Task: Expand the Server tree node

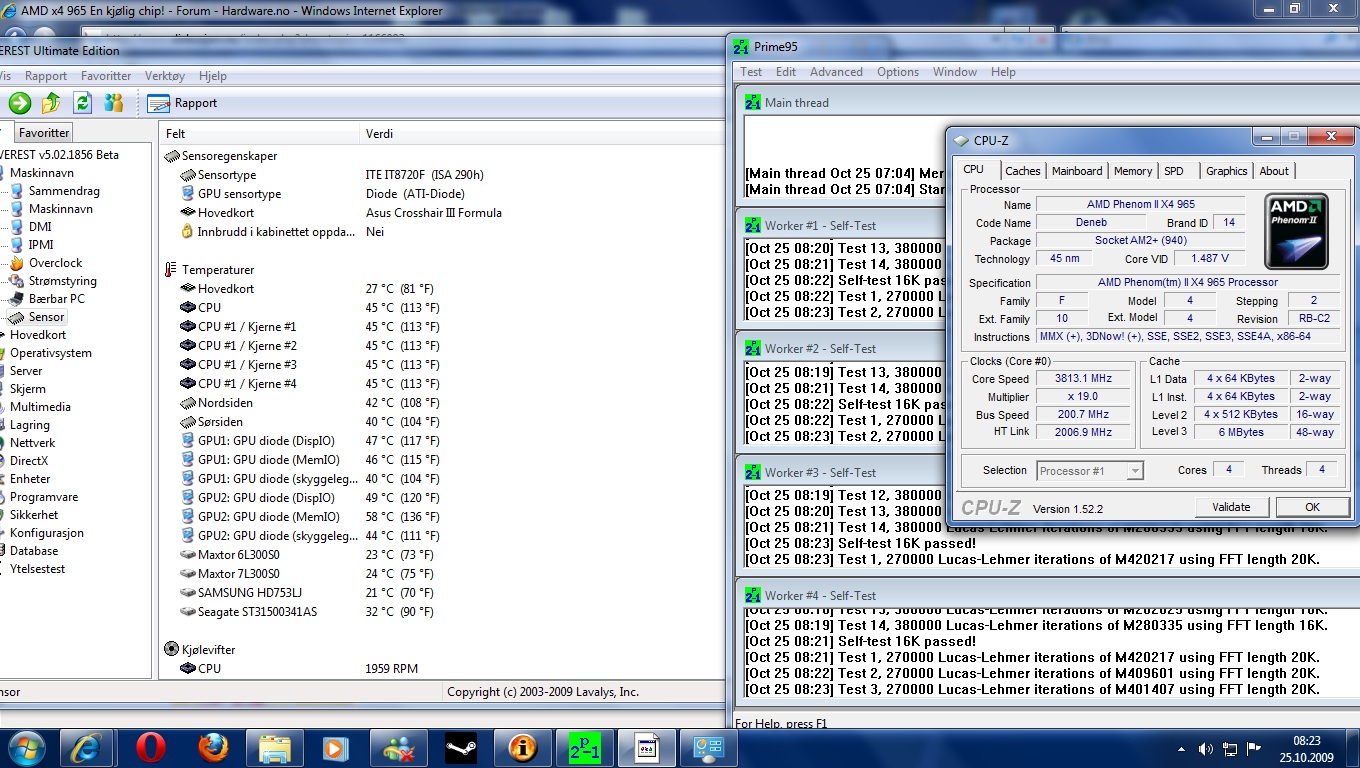Action: pos(26,371)
